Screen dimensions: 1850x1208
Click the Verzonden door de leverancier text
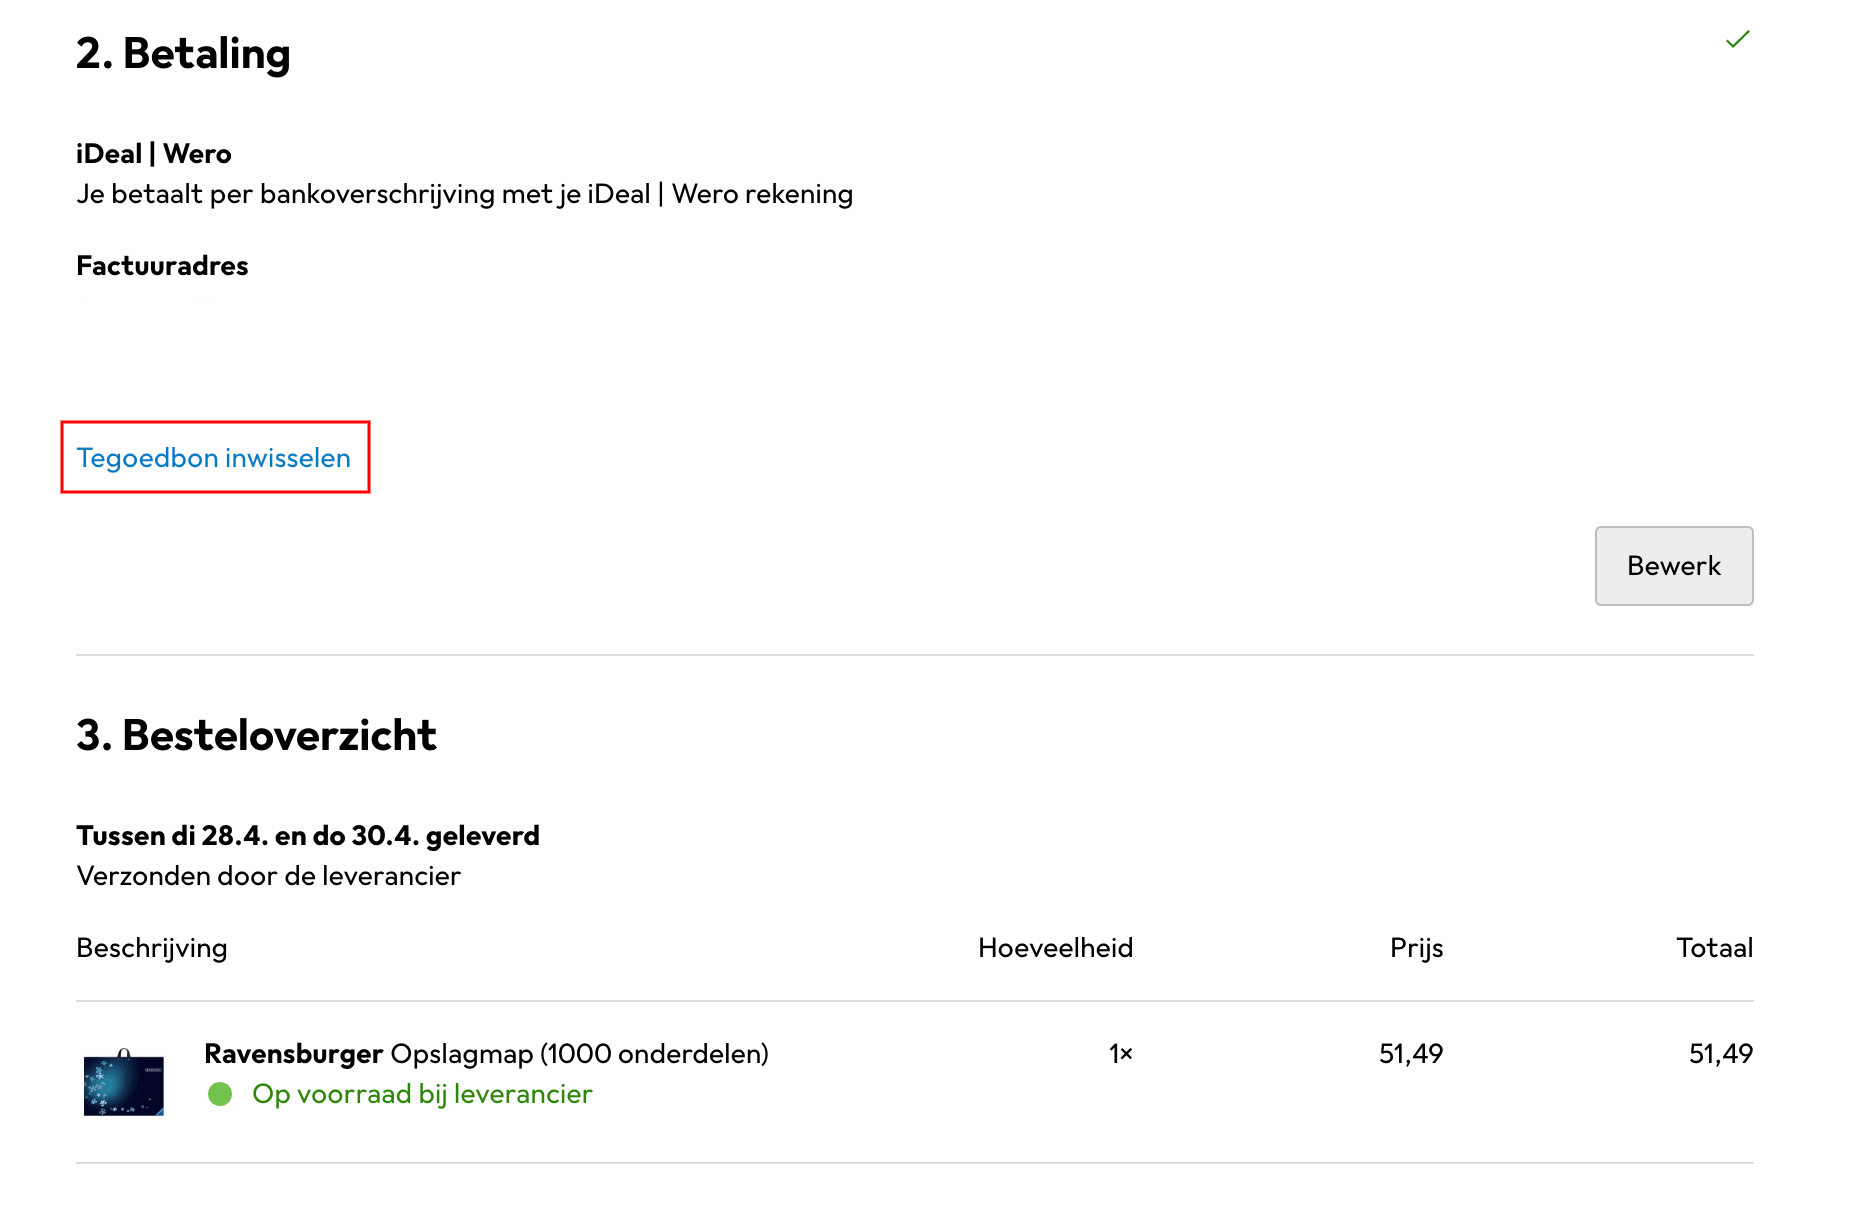pyautogui.click(x=268, y=876)
